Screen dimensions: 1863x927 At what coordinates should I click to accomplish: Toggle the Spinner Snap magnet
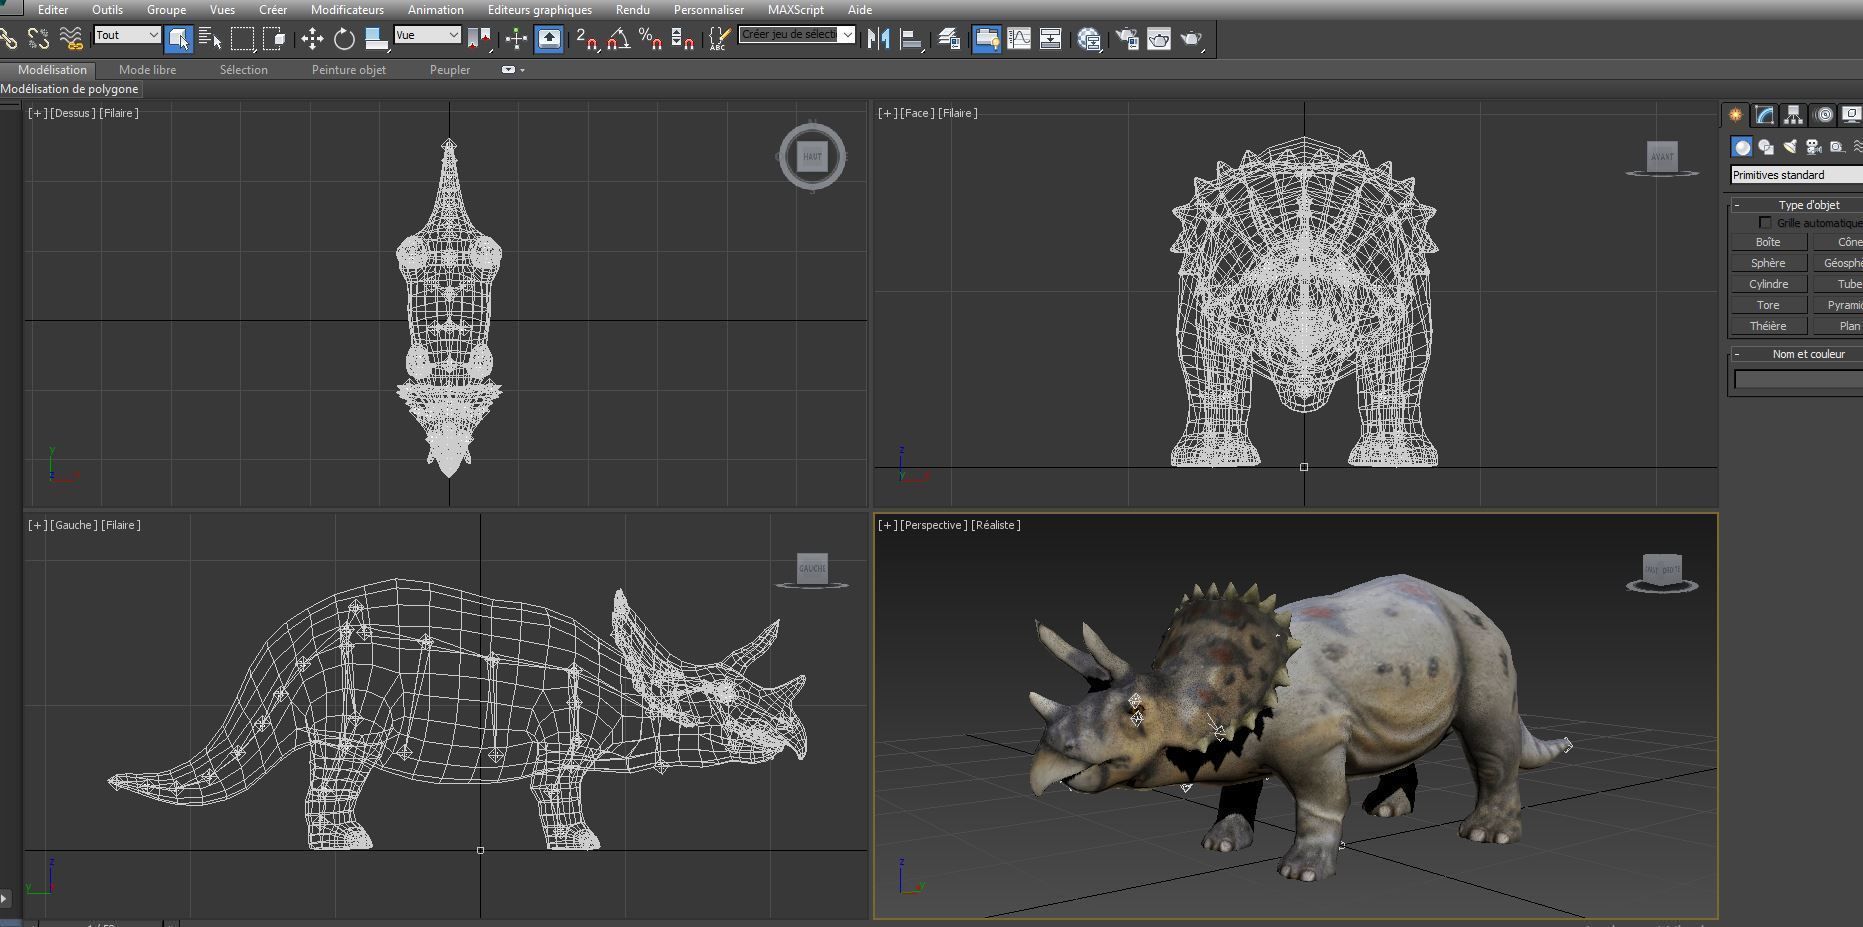[x=683, y=39]
